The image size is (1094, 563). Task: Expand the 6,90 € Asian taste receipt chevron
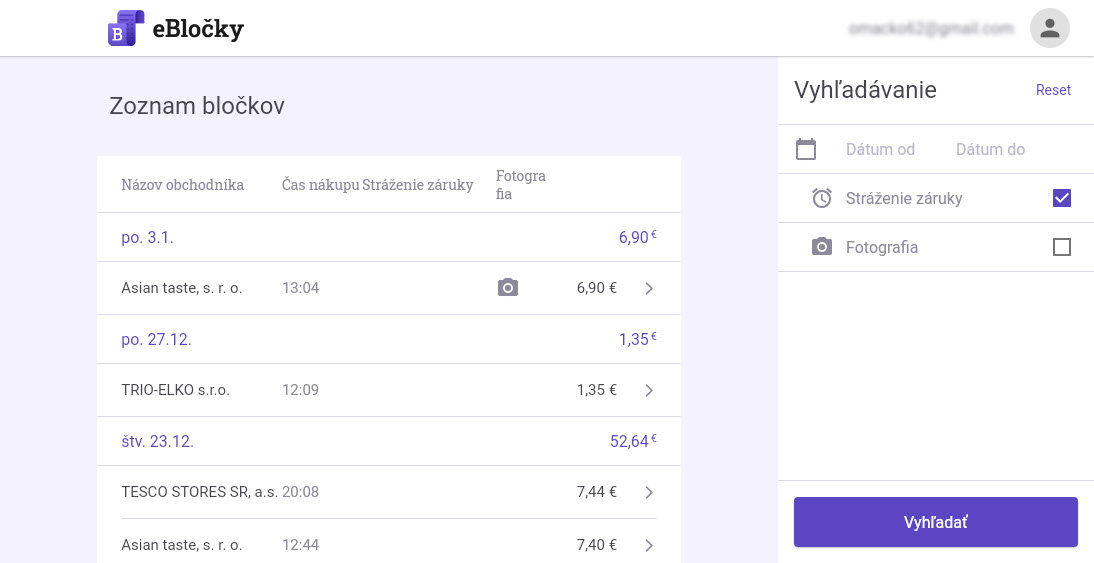[649, 288]
